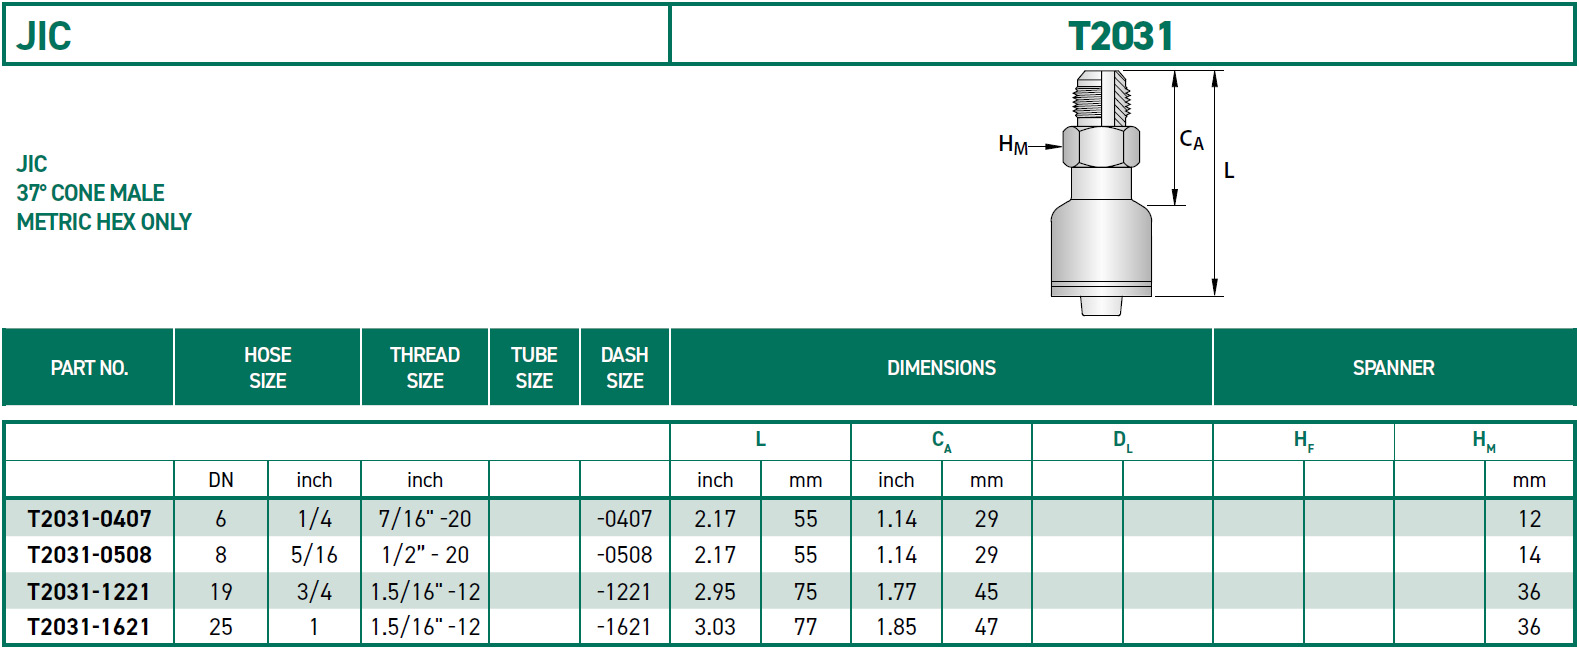Click CA inch value '1.77'

(x=896, y=592)
